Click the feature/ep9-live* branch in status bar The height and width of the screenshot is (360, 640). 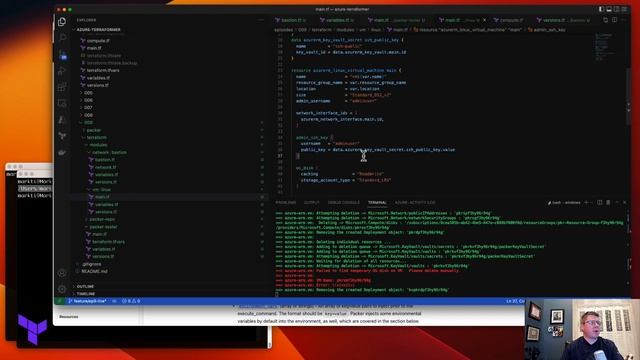[87, 301]
